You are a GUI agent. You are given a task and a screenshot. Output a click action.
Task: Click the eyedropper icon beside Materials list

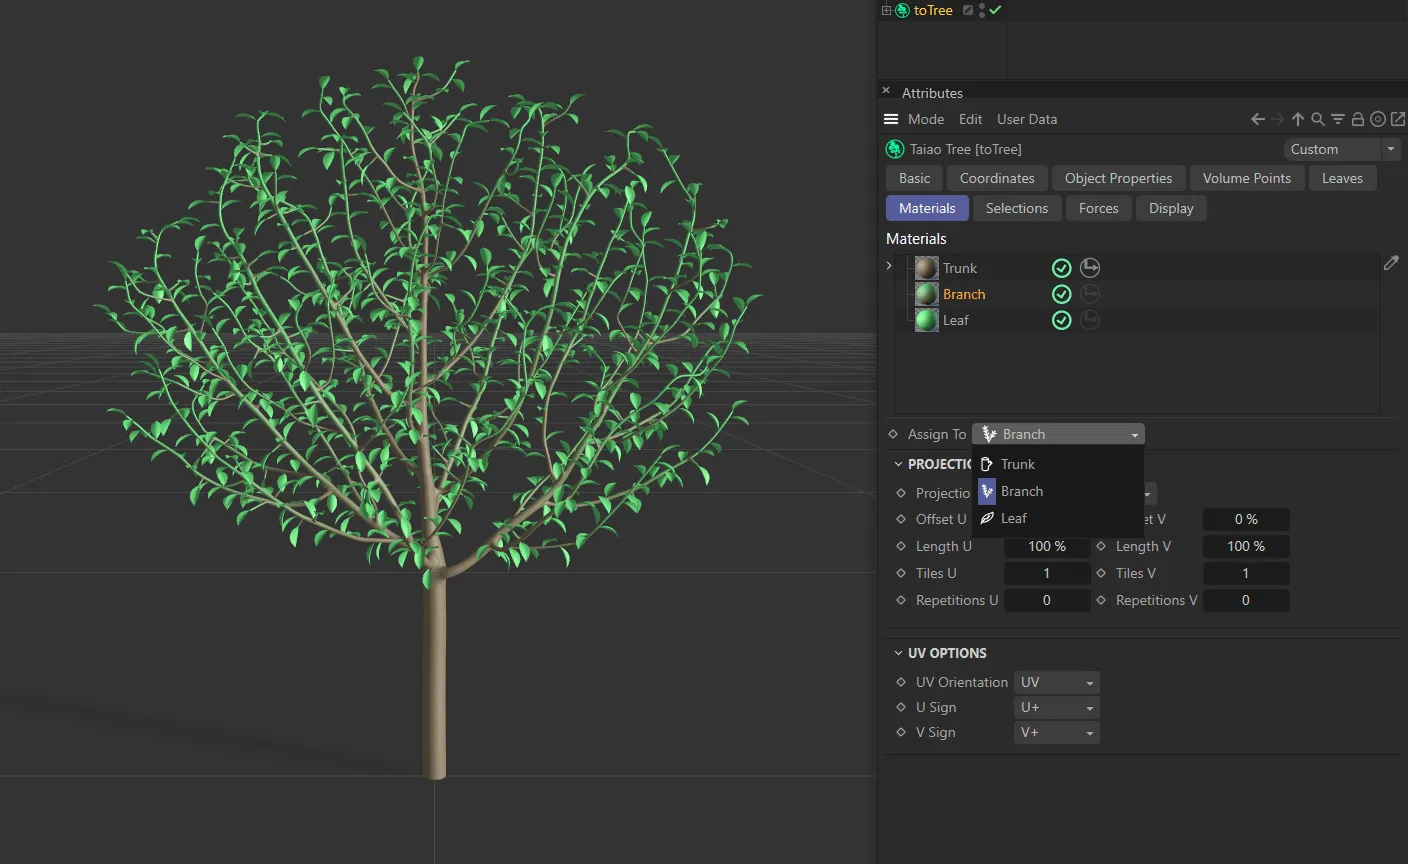(x=1391, y=262)
